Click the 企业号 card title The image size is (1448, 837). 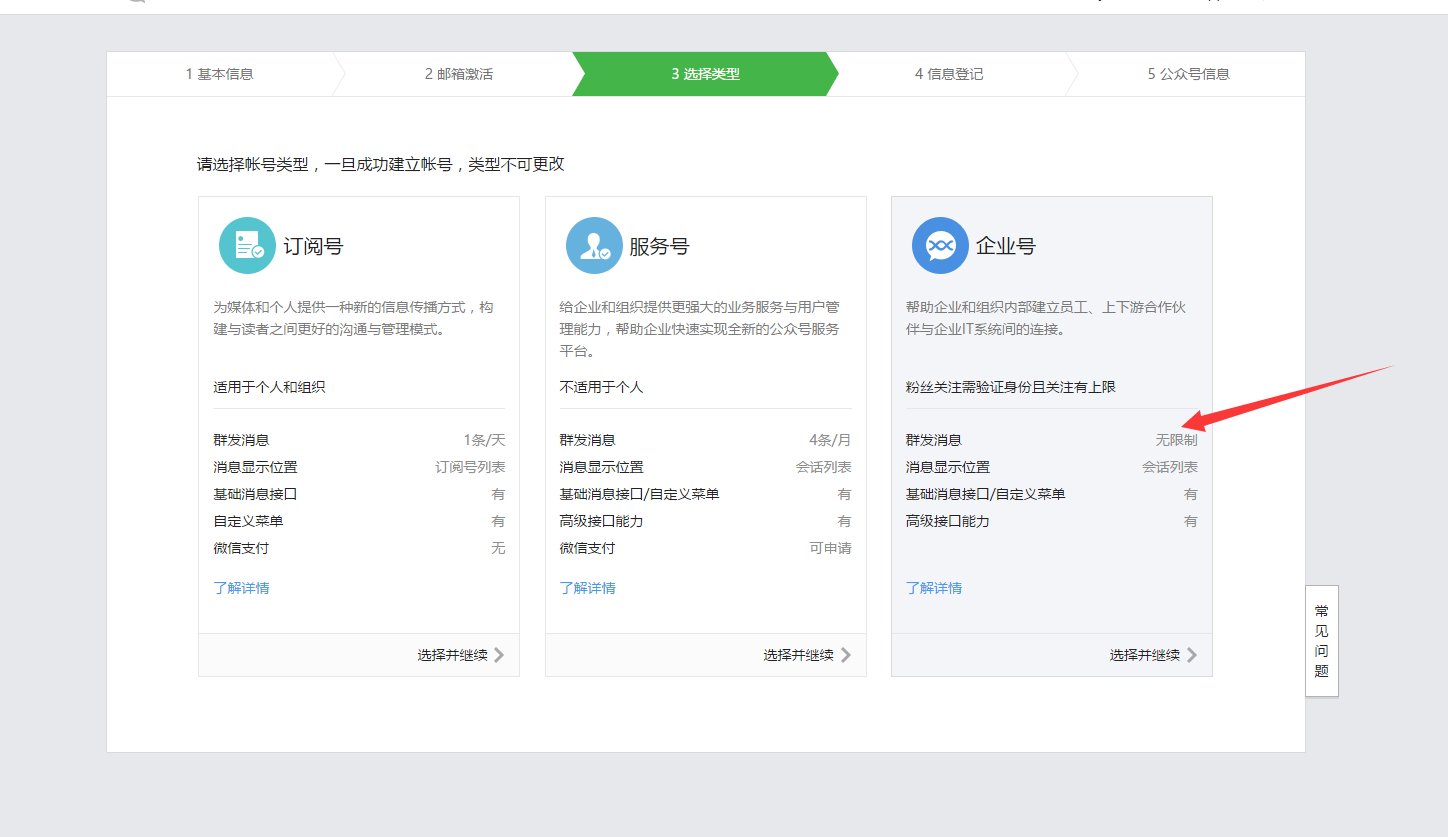tap(1006, 246)
